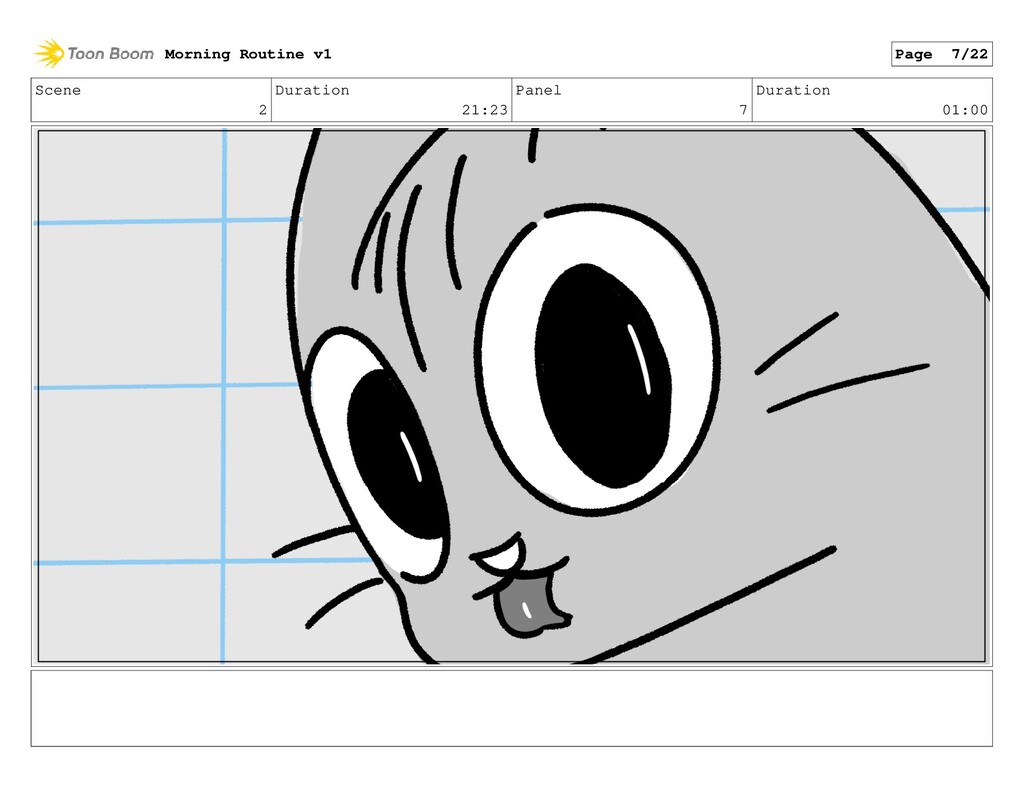
Task: Select the scene number value '2'
Action: 263,110
